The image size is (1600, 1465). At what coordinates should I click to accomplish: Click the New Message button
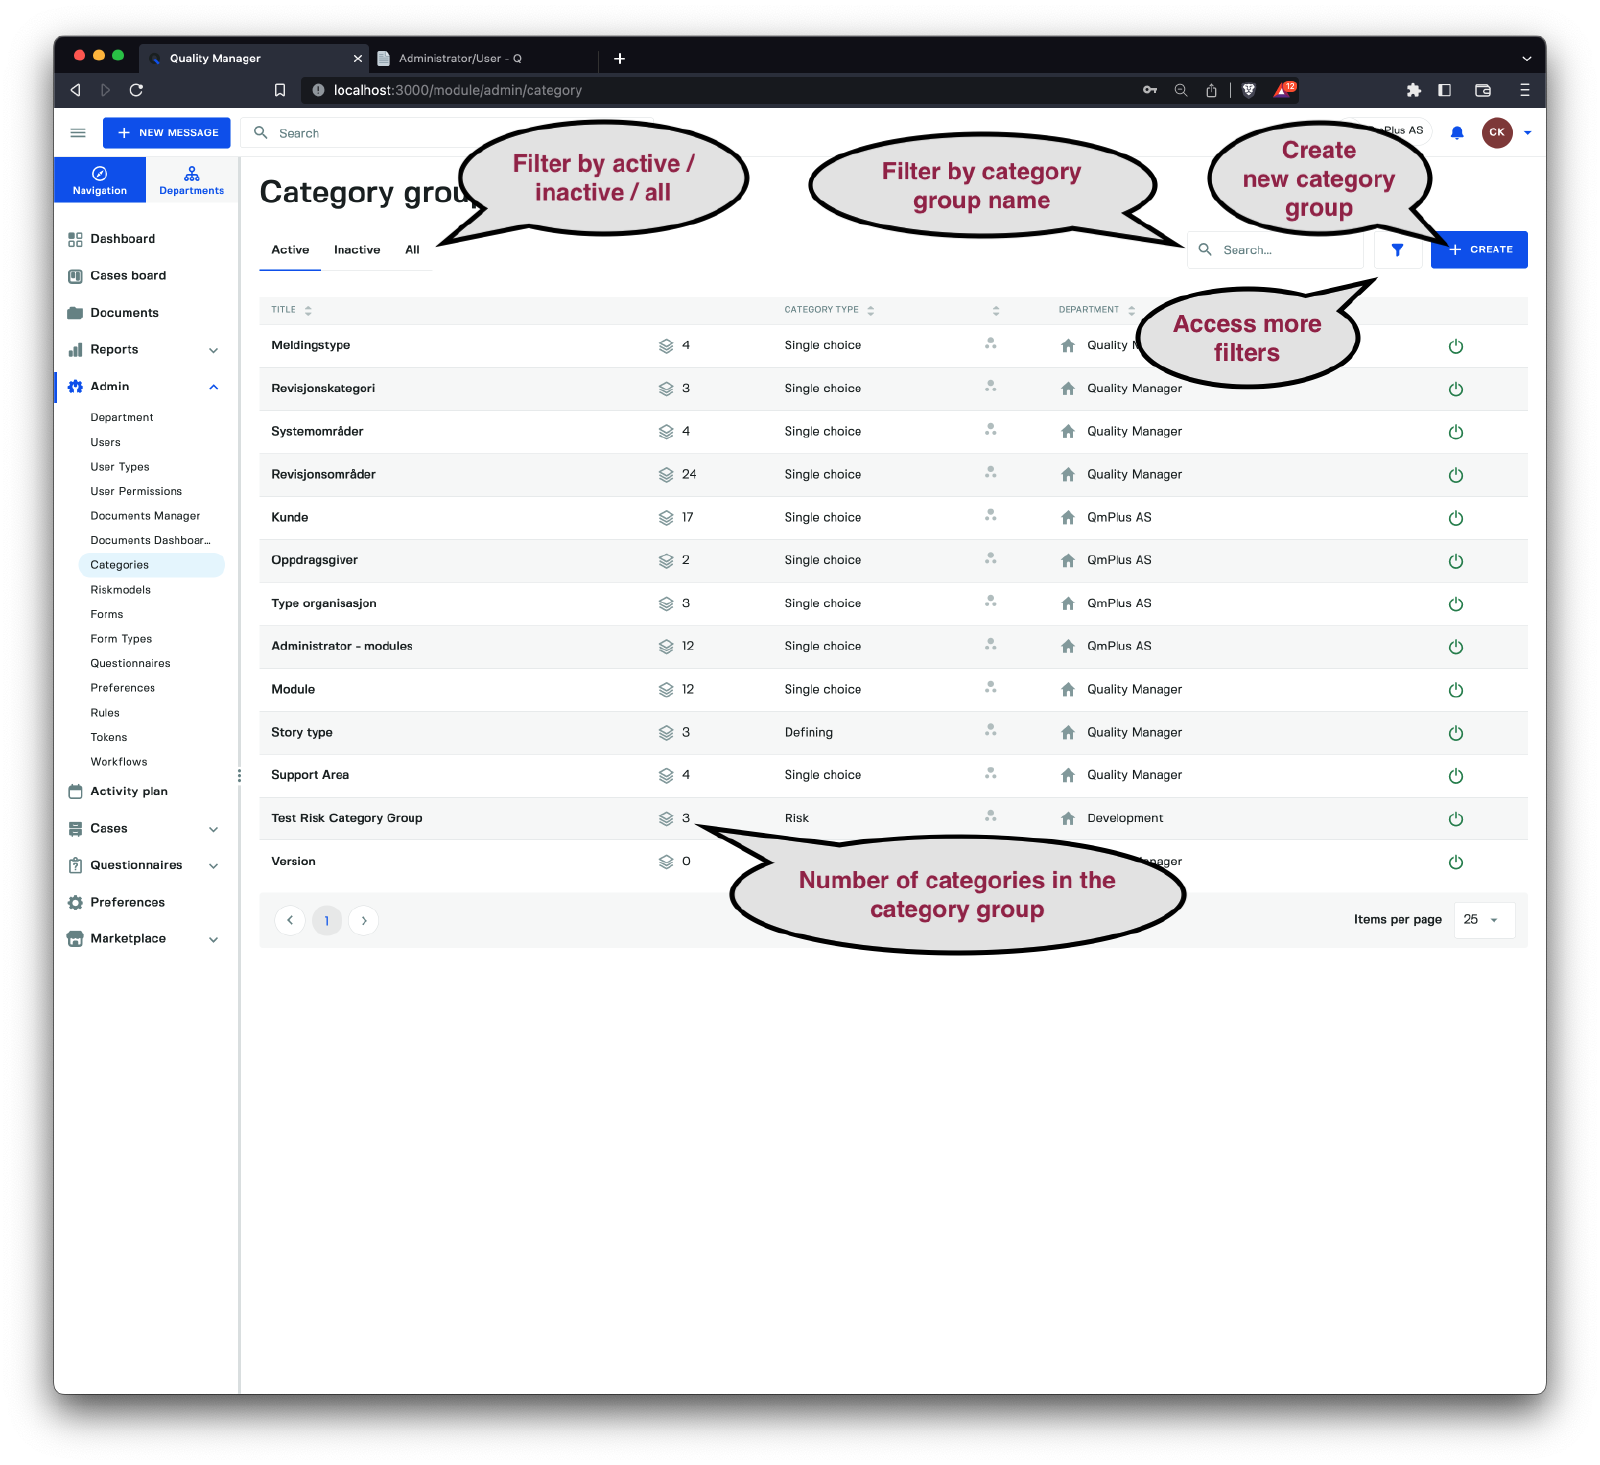[167, 133]
